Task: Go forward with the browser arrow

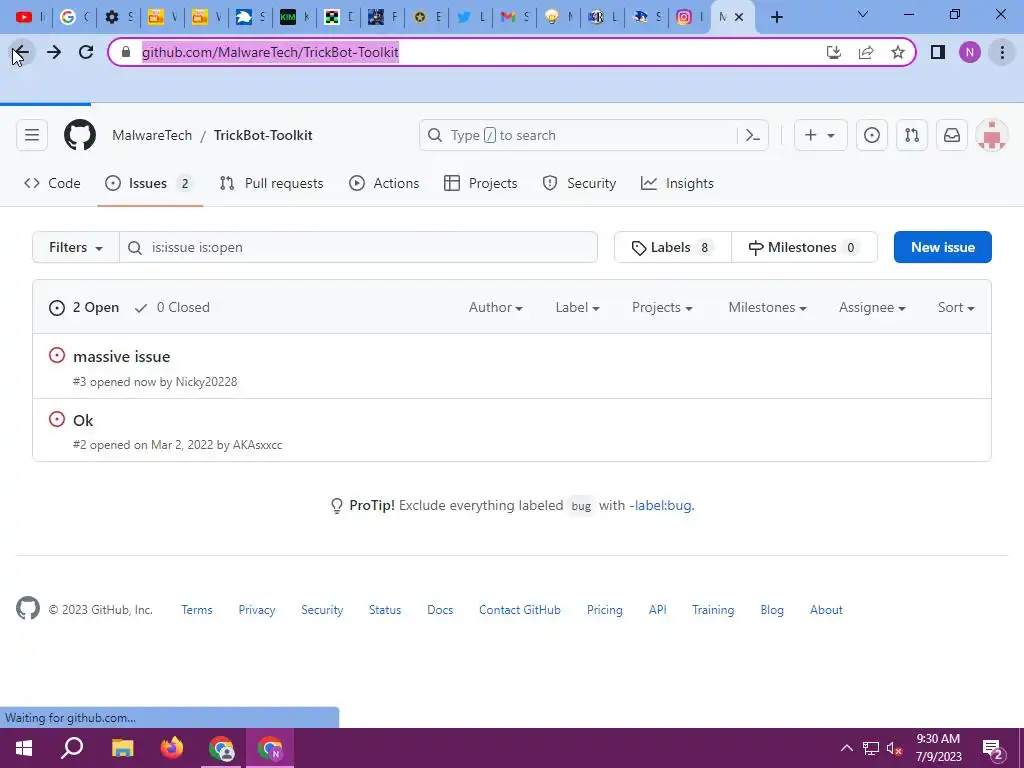Action: click(x=54, y=52)
